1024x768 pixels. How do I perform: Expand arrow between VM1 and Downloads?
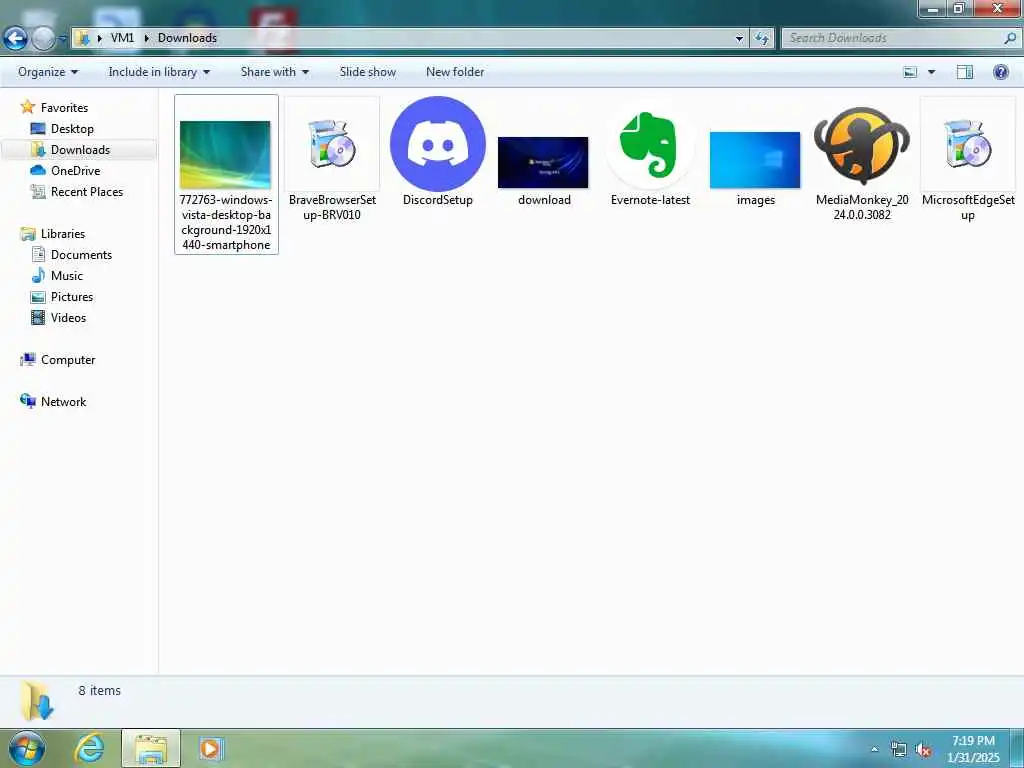pos(146,38)
